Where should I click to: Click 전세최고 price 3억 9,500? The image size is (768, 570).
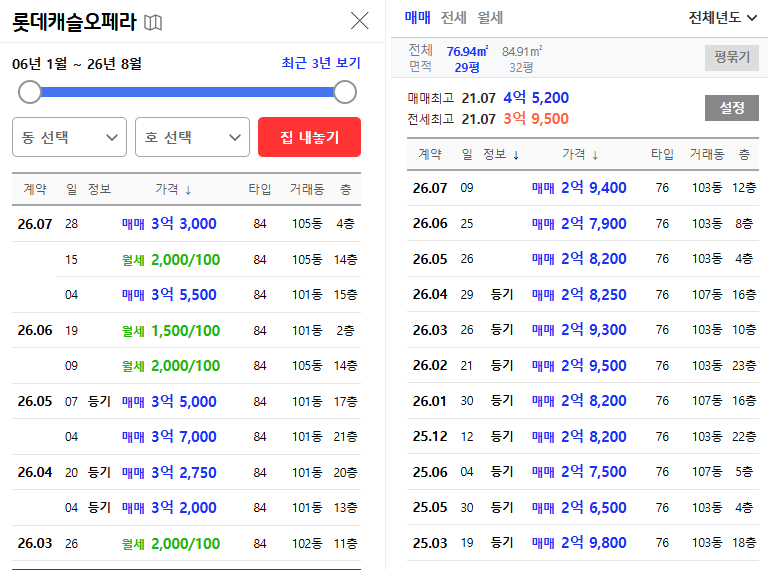coord(536,119)
